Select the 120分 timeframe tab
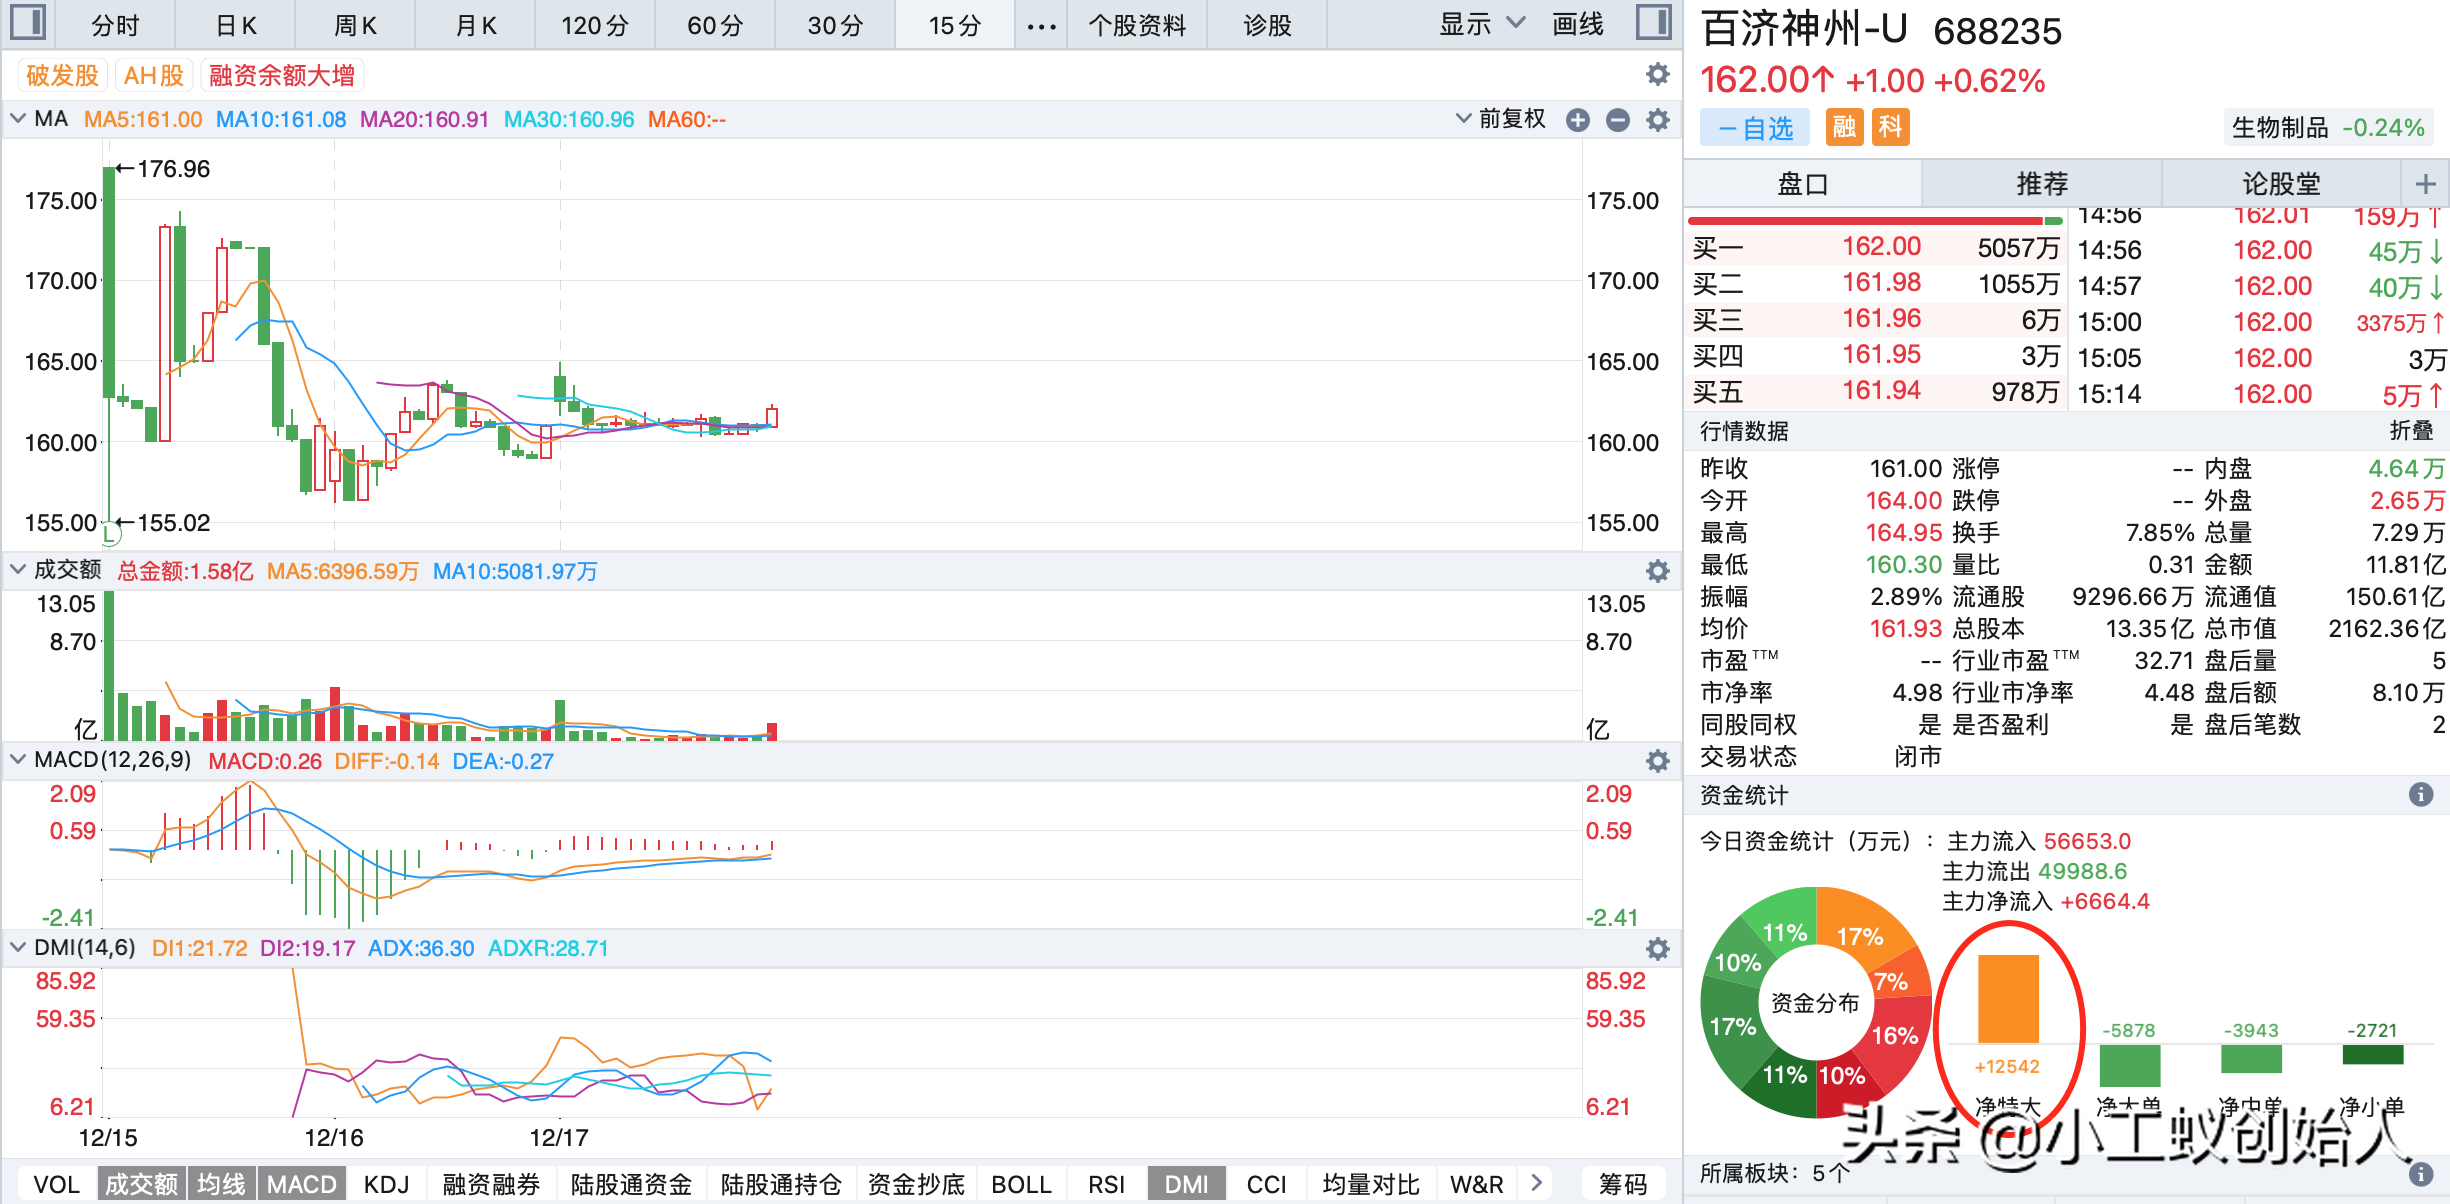The height and width of the screenshot is (1204, 2450). click(x=595, y=26)
